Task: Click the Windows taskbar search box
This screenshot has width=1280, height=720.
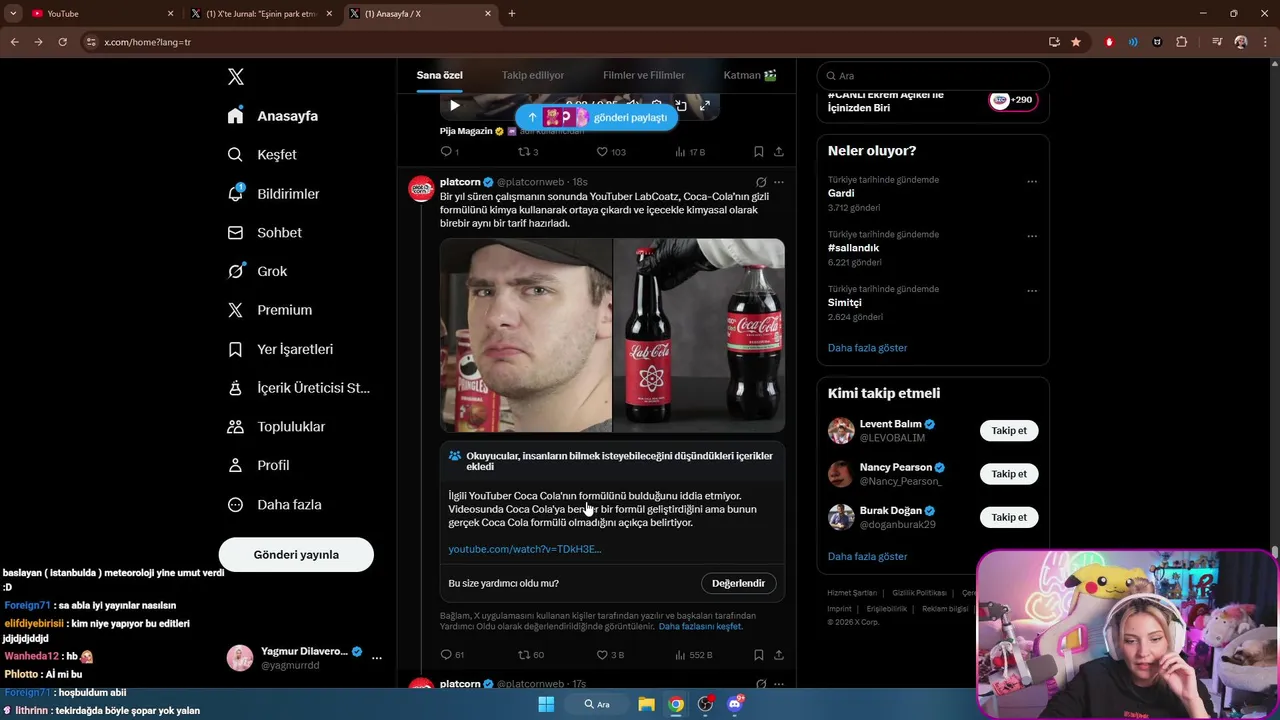Action: pyautogui.click(x=597, y=704)
